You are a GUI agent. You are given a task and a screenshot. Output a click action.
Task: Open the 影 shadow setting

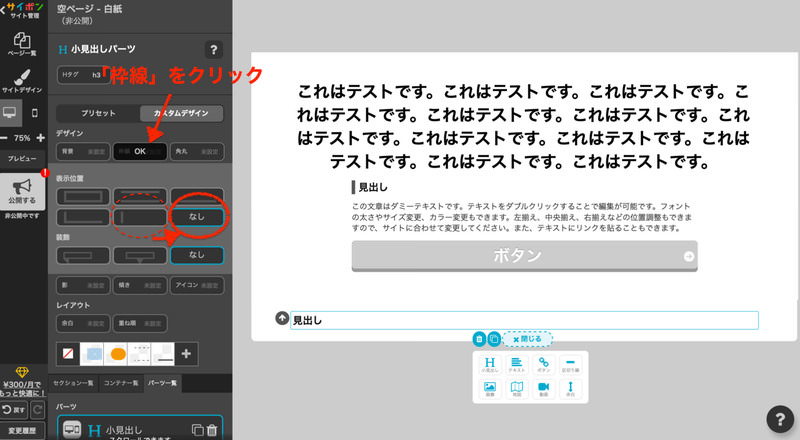pyautogui.click(x=83, y=285)
